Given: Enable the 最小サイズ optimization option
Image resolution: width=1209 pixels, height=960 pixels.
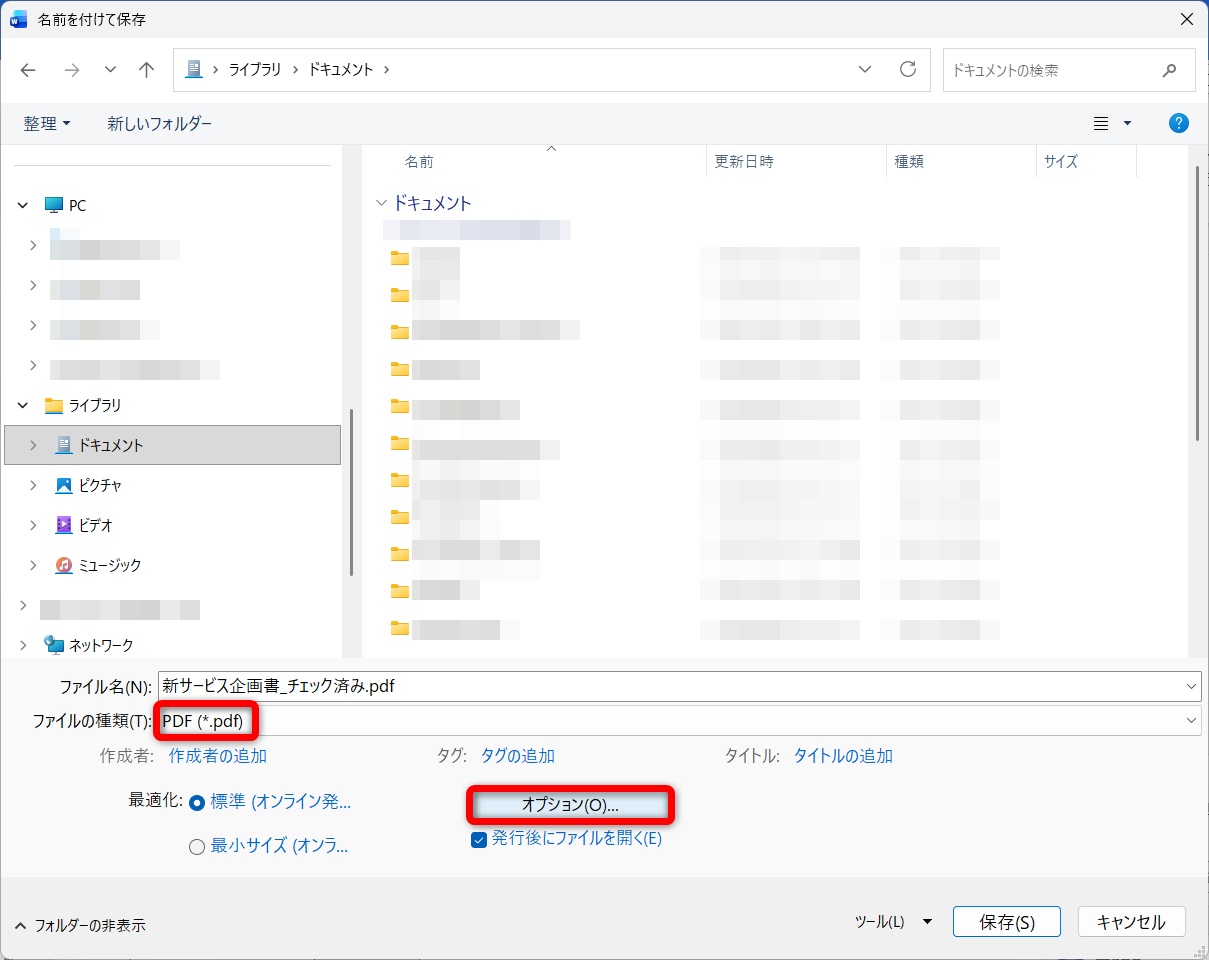Looking at the screenshot, I should [x=196, y=845].
